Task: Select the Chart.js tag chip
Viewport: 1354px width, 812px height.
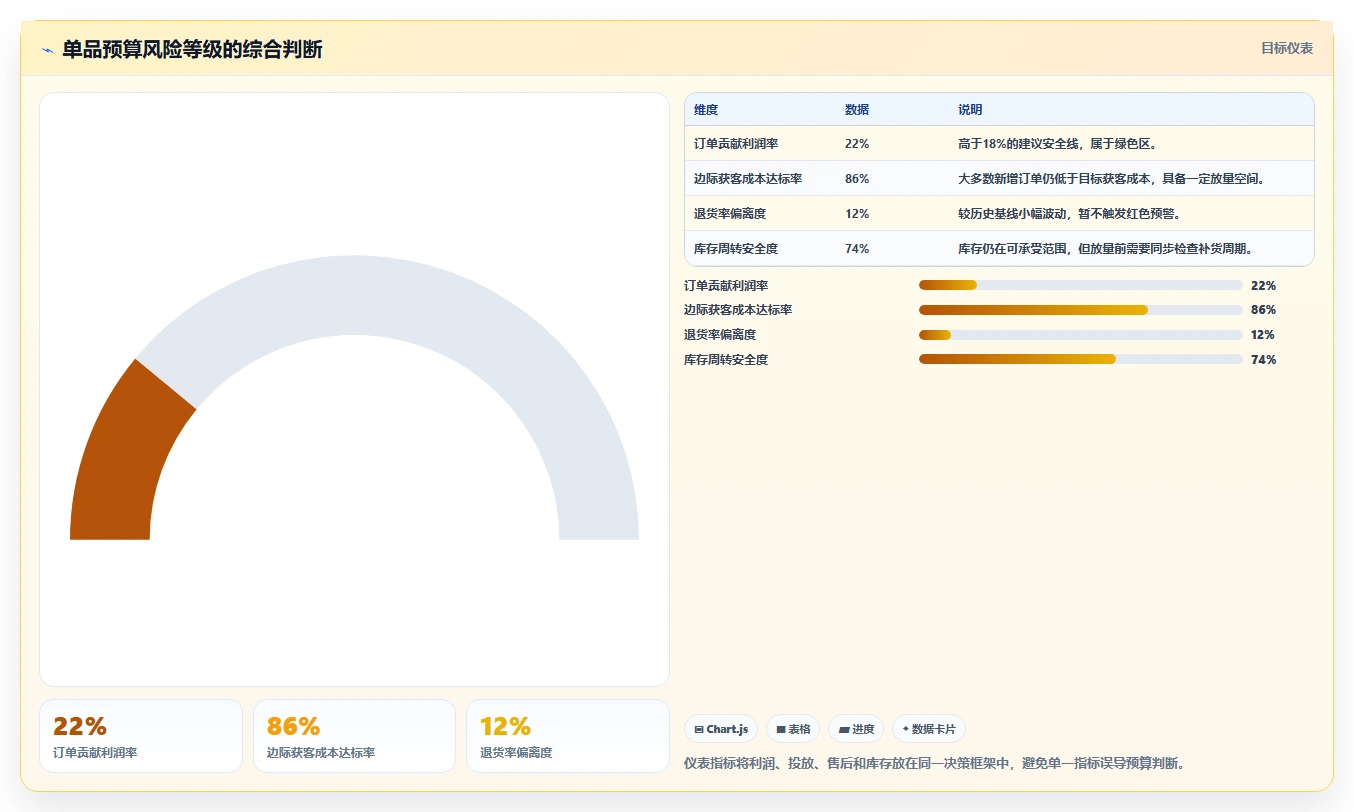Action: click(721, 729)
